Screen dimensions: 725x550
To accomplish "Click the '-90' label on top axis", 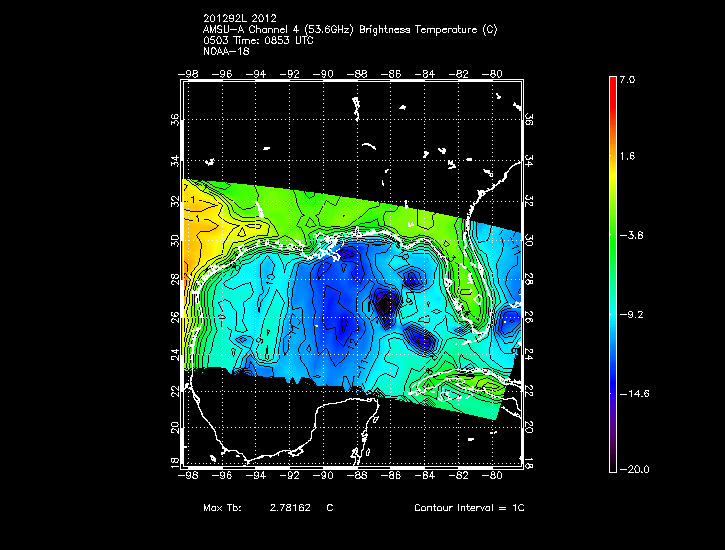I will point(323,73).
